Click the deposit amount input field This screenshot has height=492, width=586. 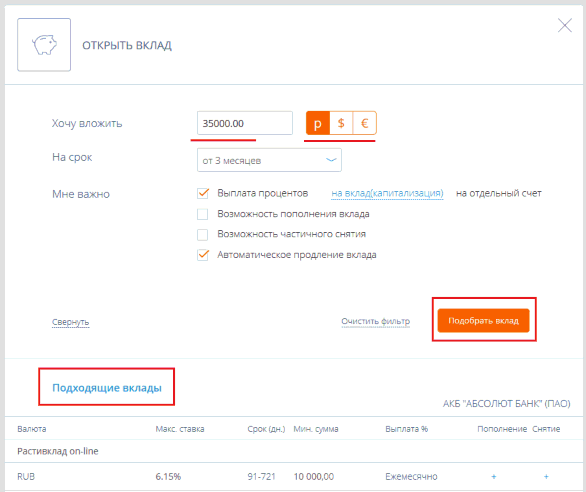pos(245,123)
